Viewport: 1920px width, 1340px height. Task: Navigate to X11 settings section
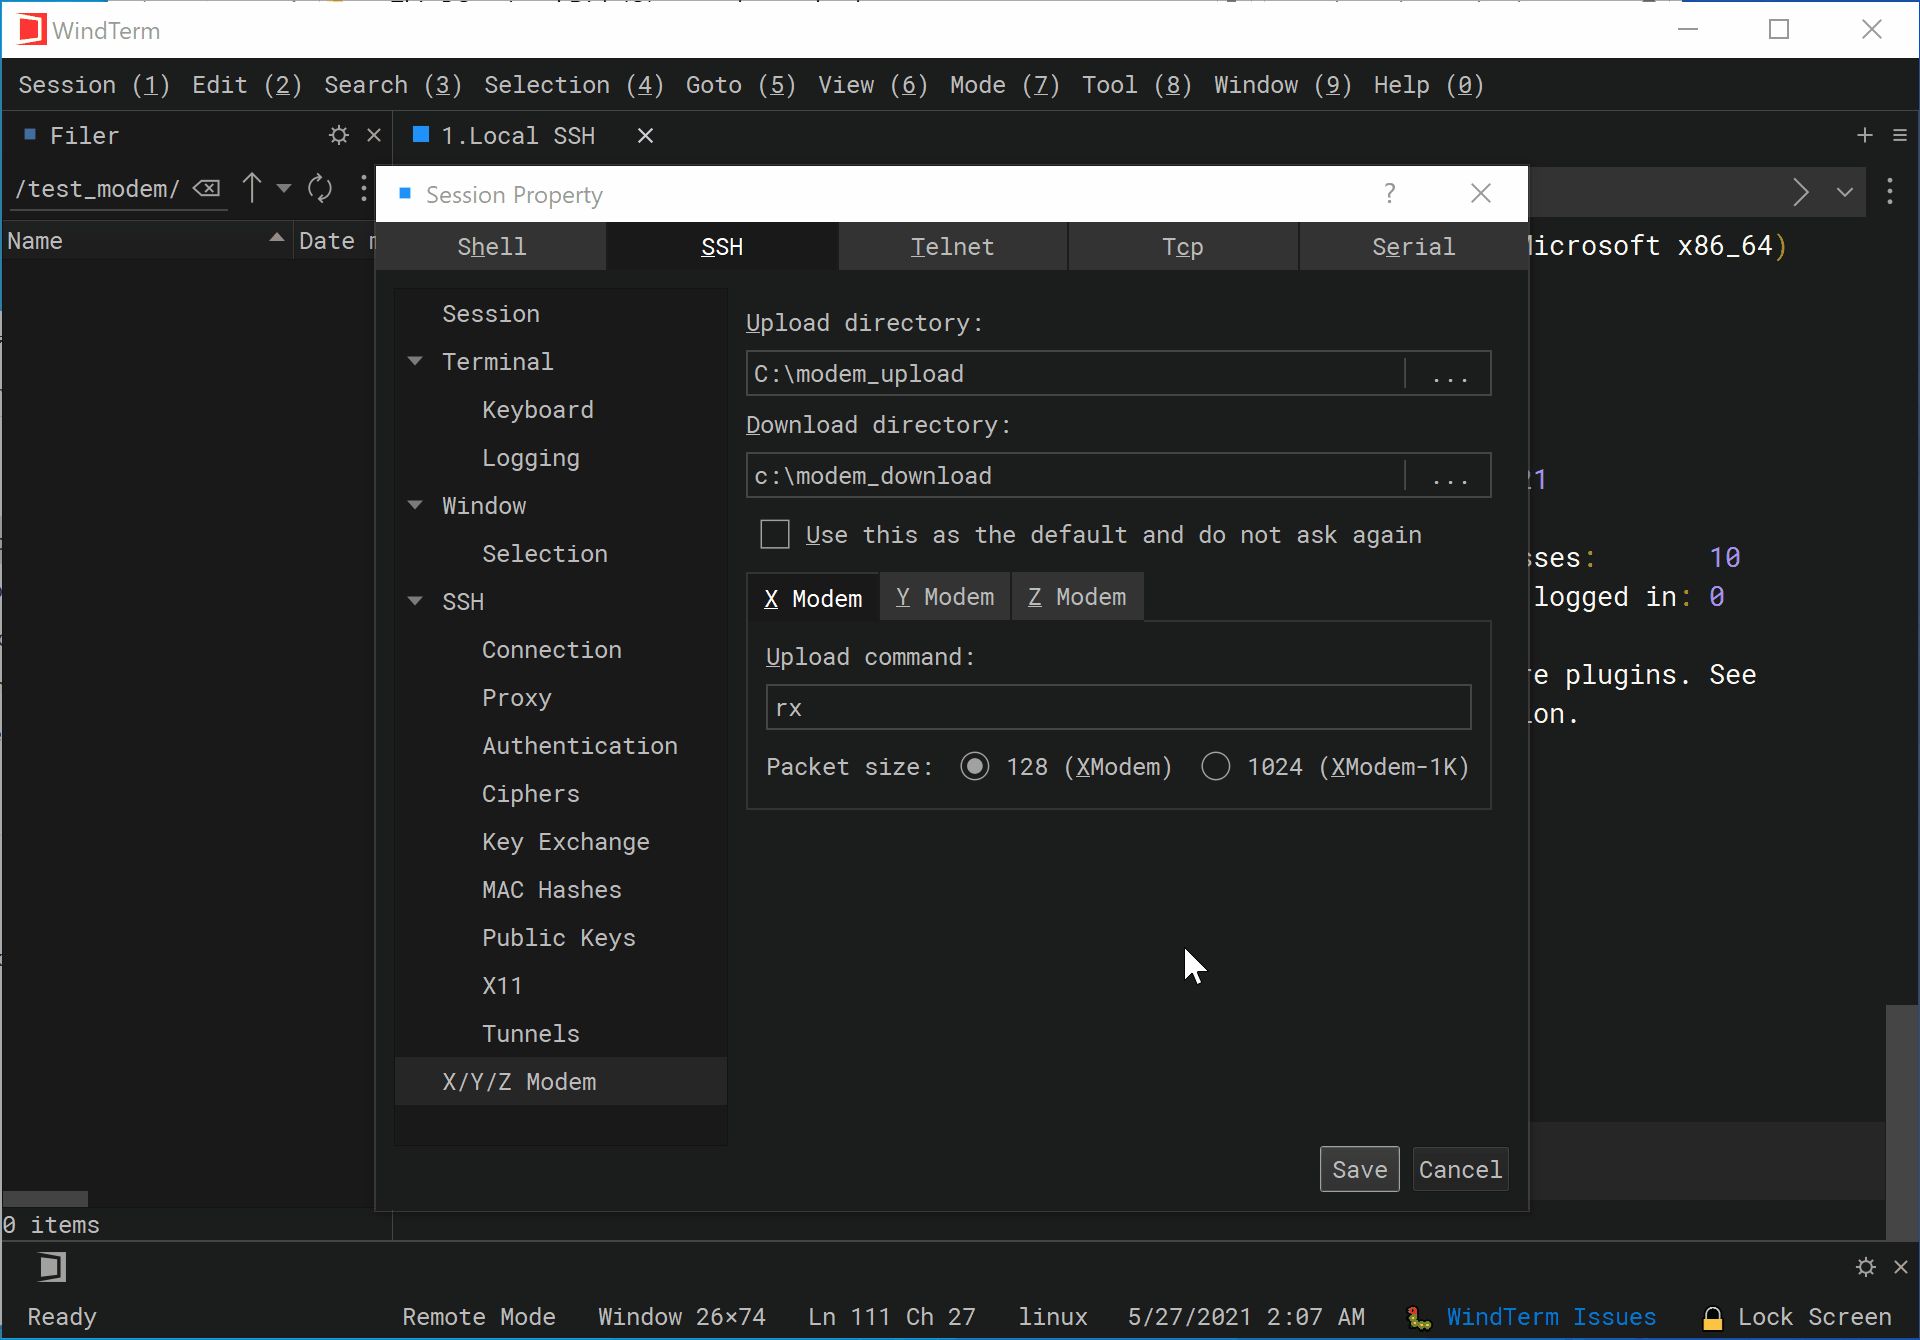503,984
